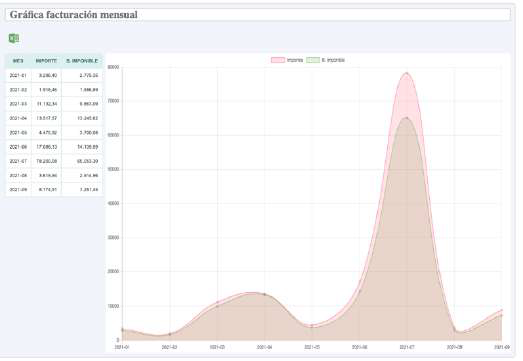Select the 2021-08 month cell in table

tap(18, 175)
